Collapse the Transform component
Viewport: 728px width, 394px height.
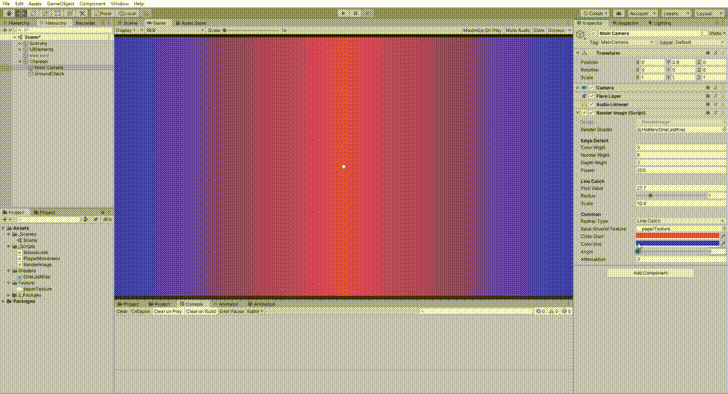coord(578,53)
